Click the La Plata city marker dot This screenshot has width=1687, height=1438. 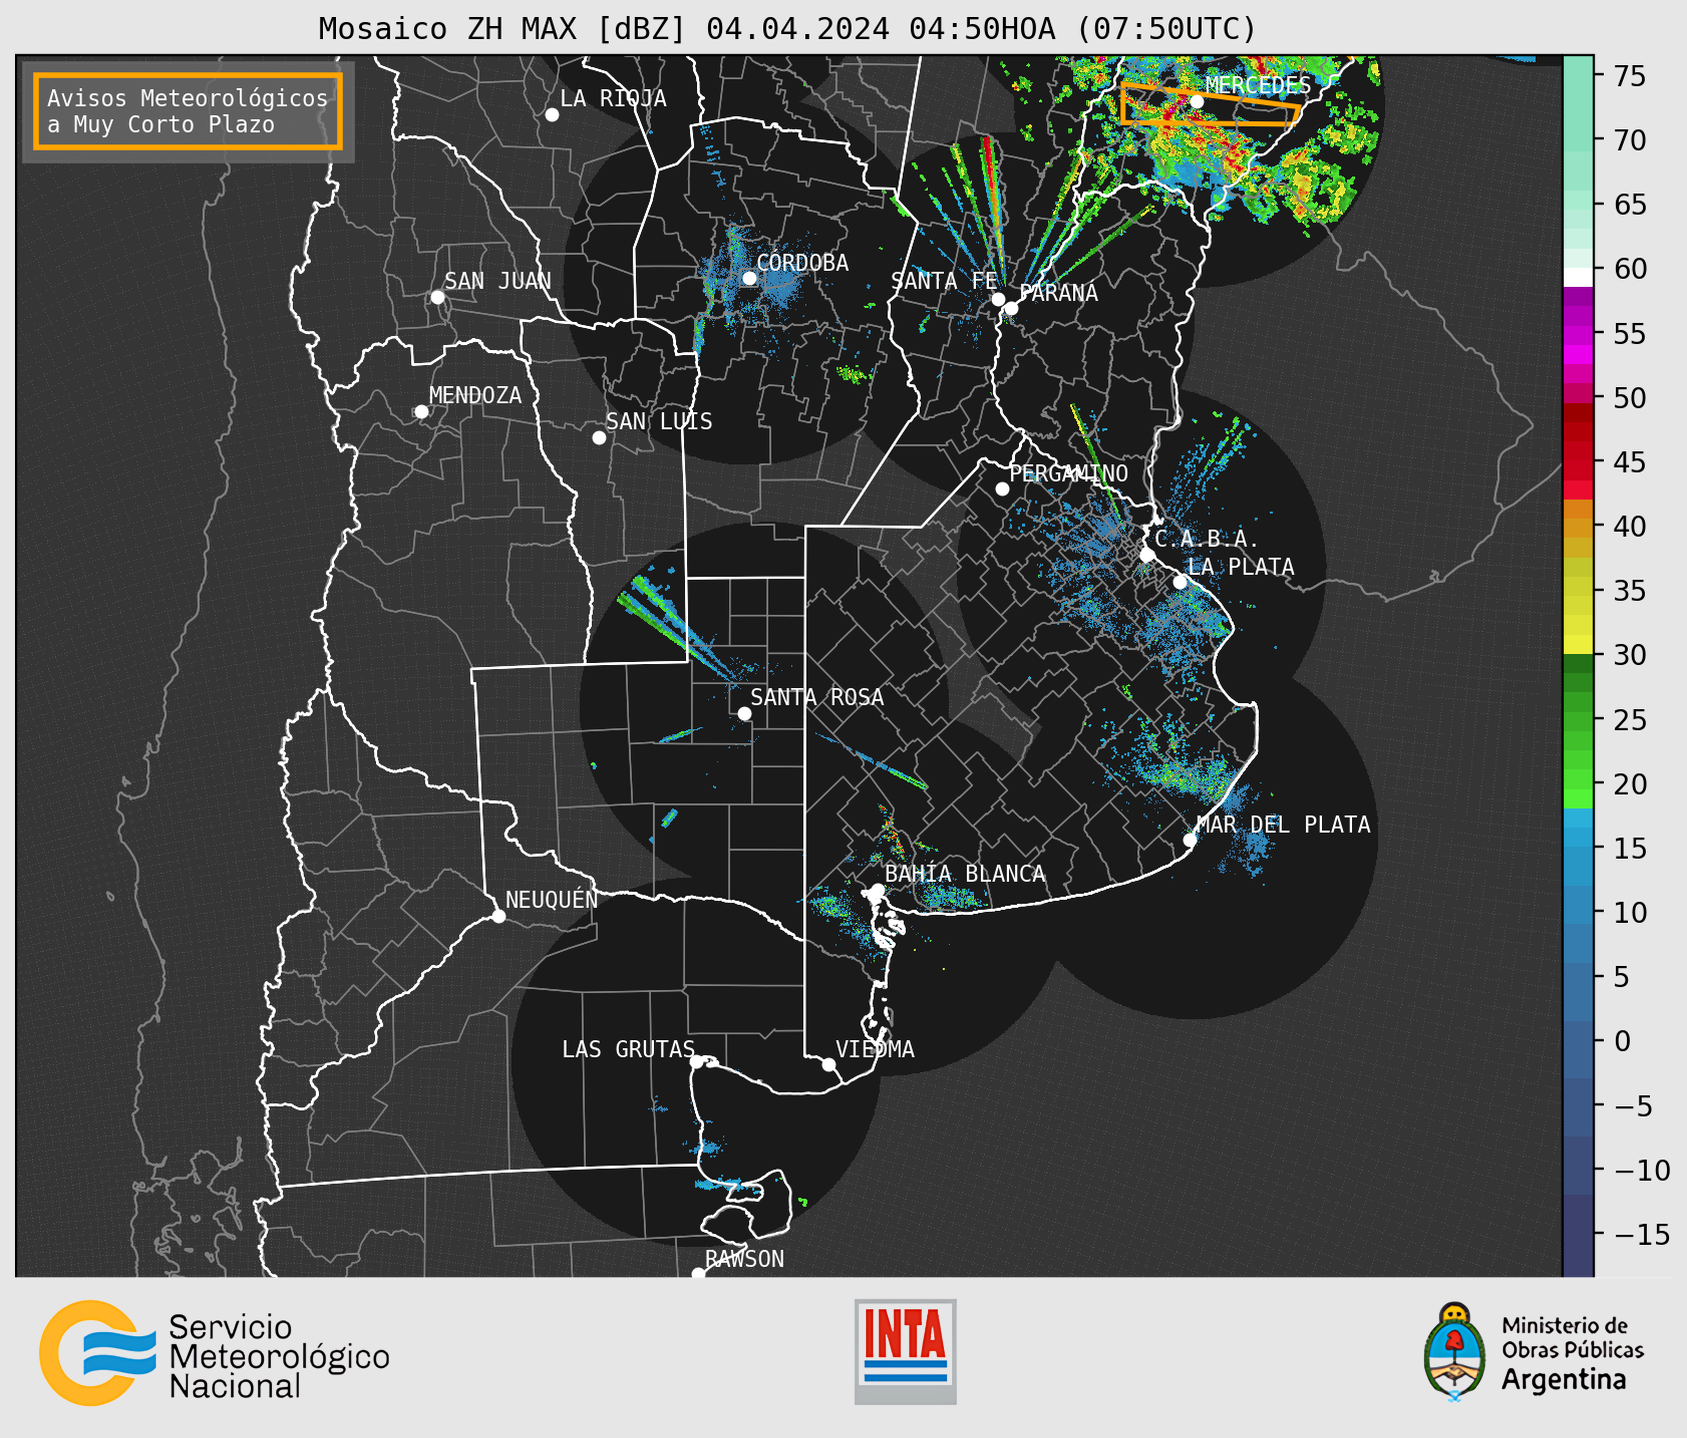[x=1180, y=582]
